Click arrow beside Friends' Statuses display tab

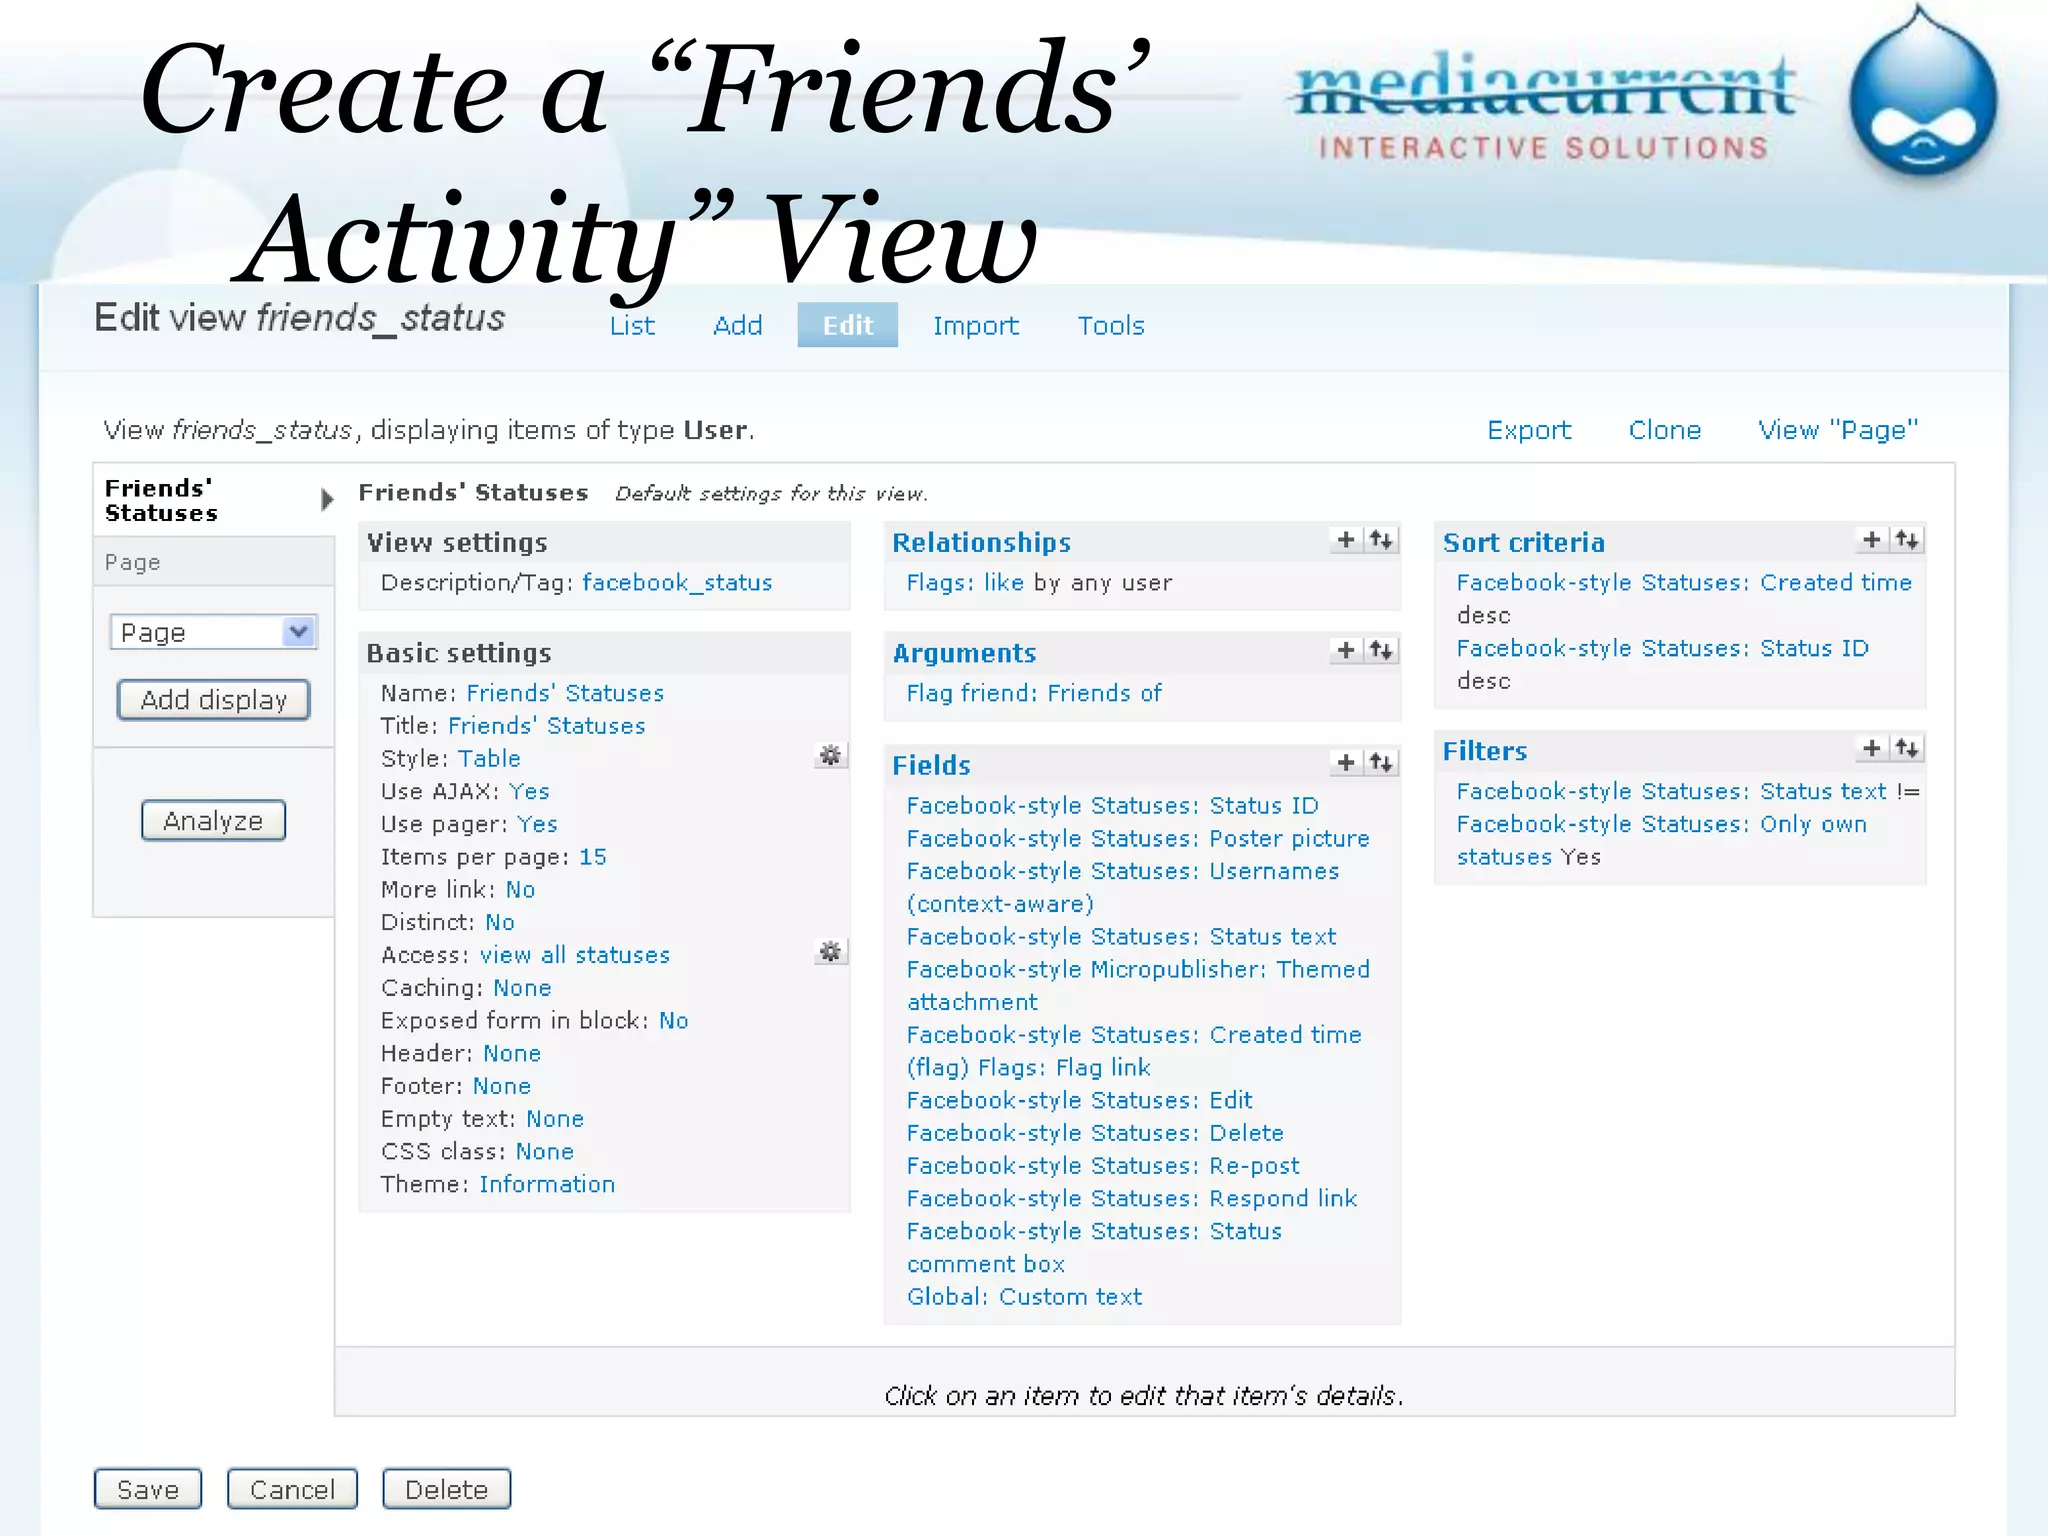tap(326, 499)
